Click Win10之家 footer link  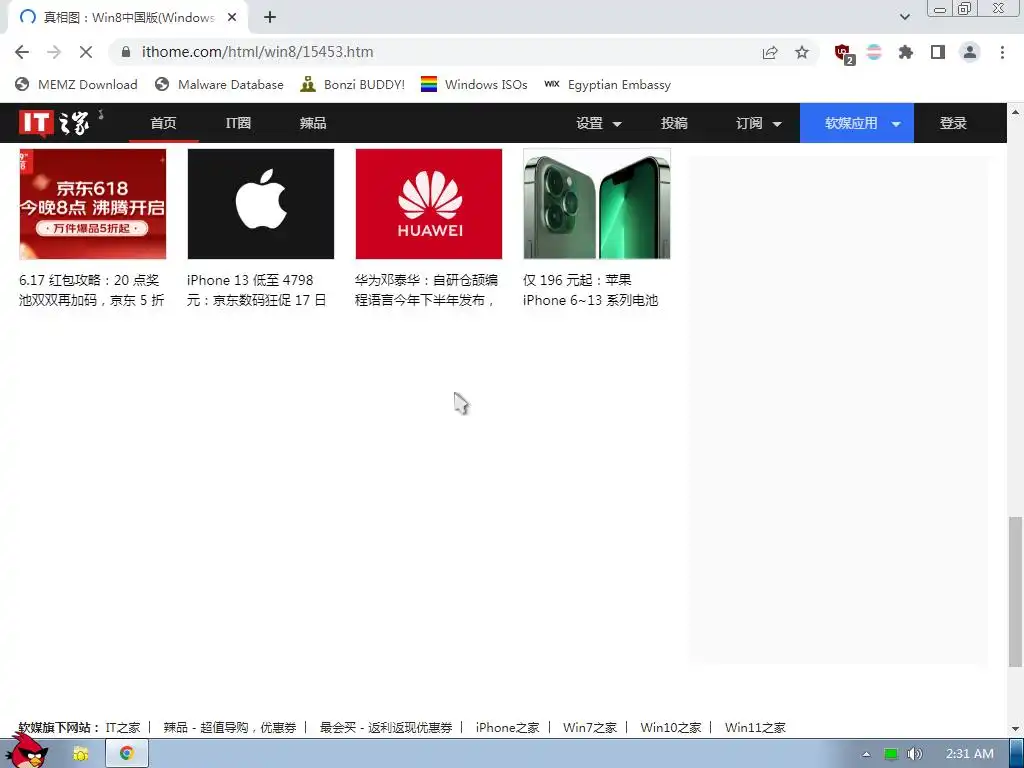pyautogui.click(x=671, y=728)
